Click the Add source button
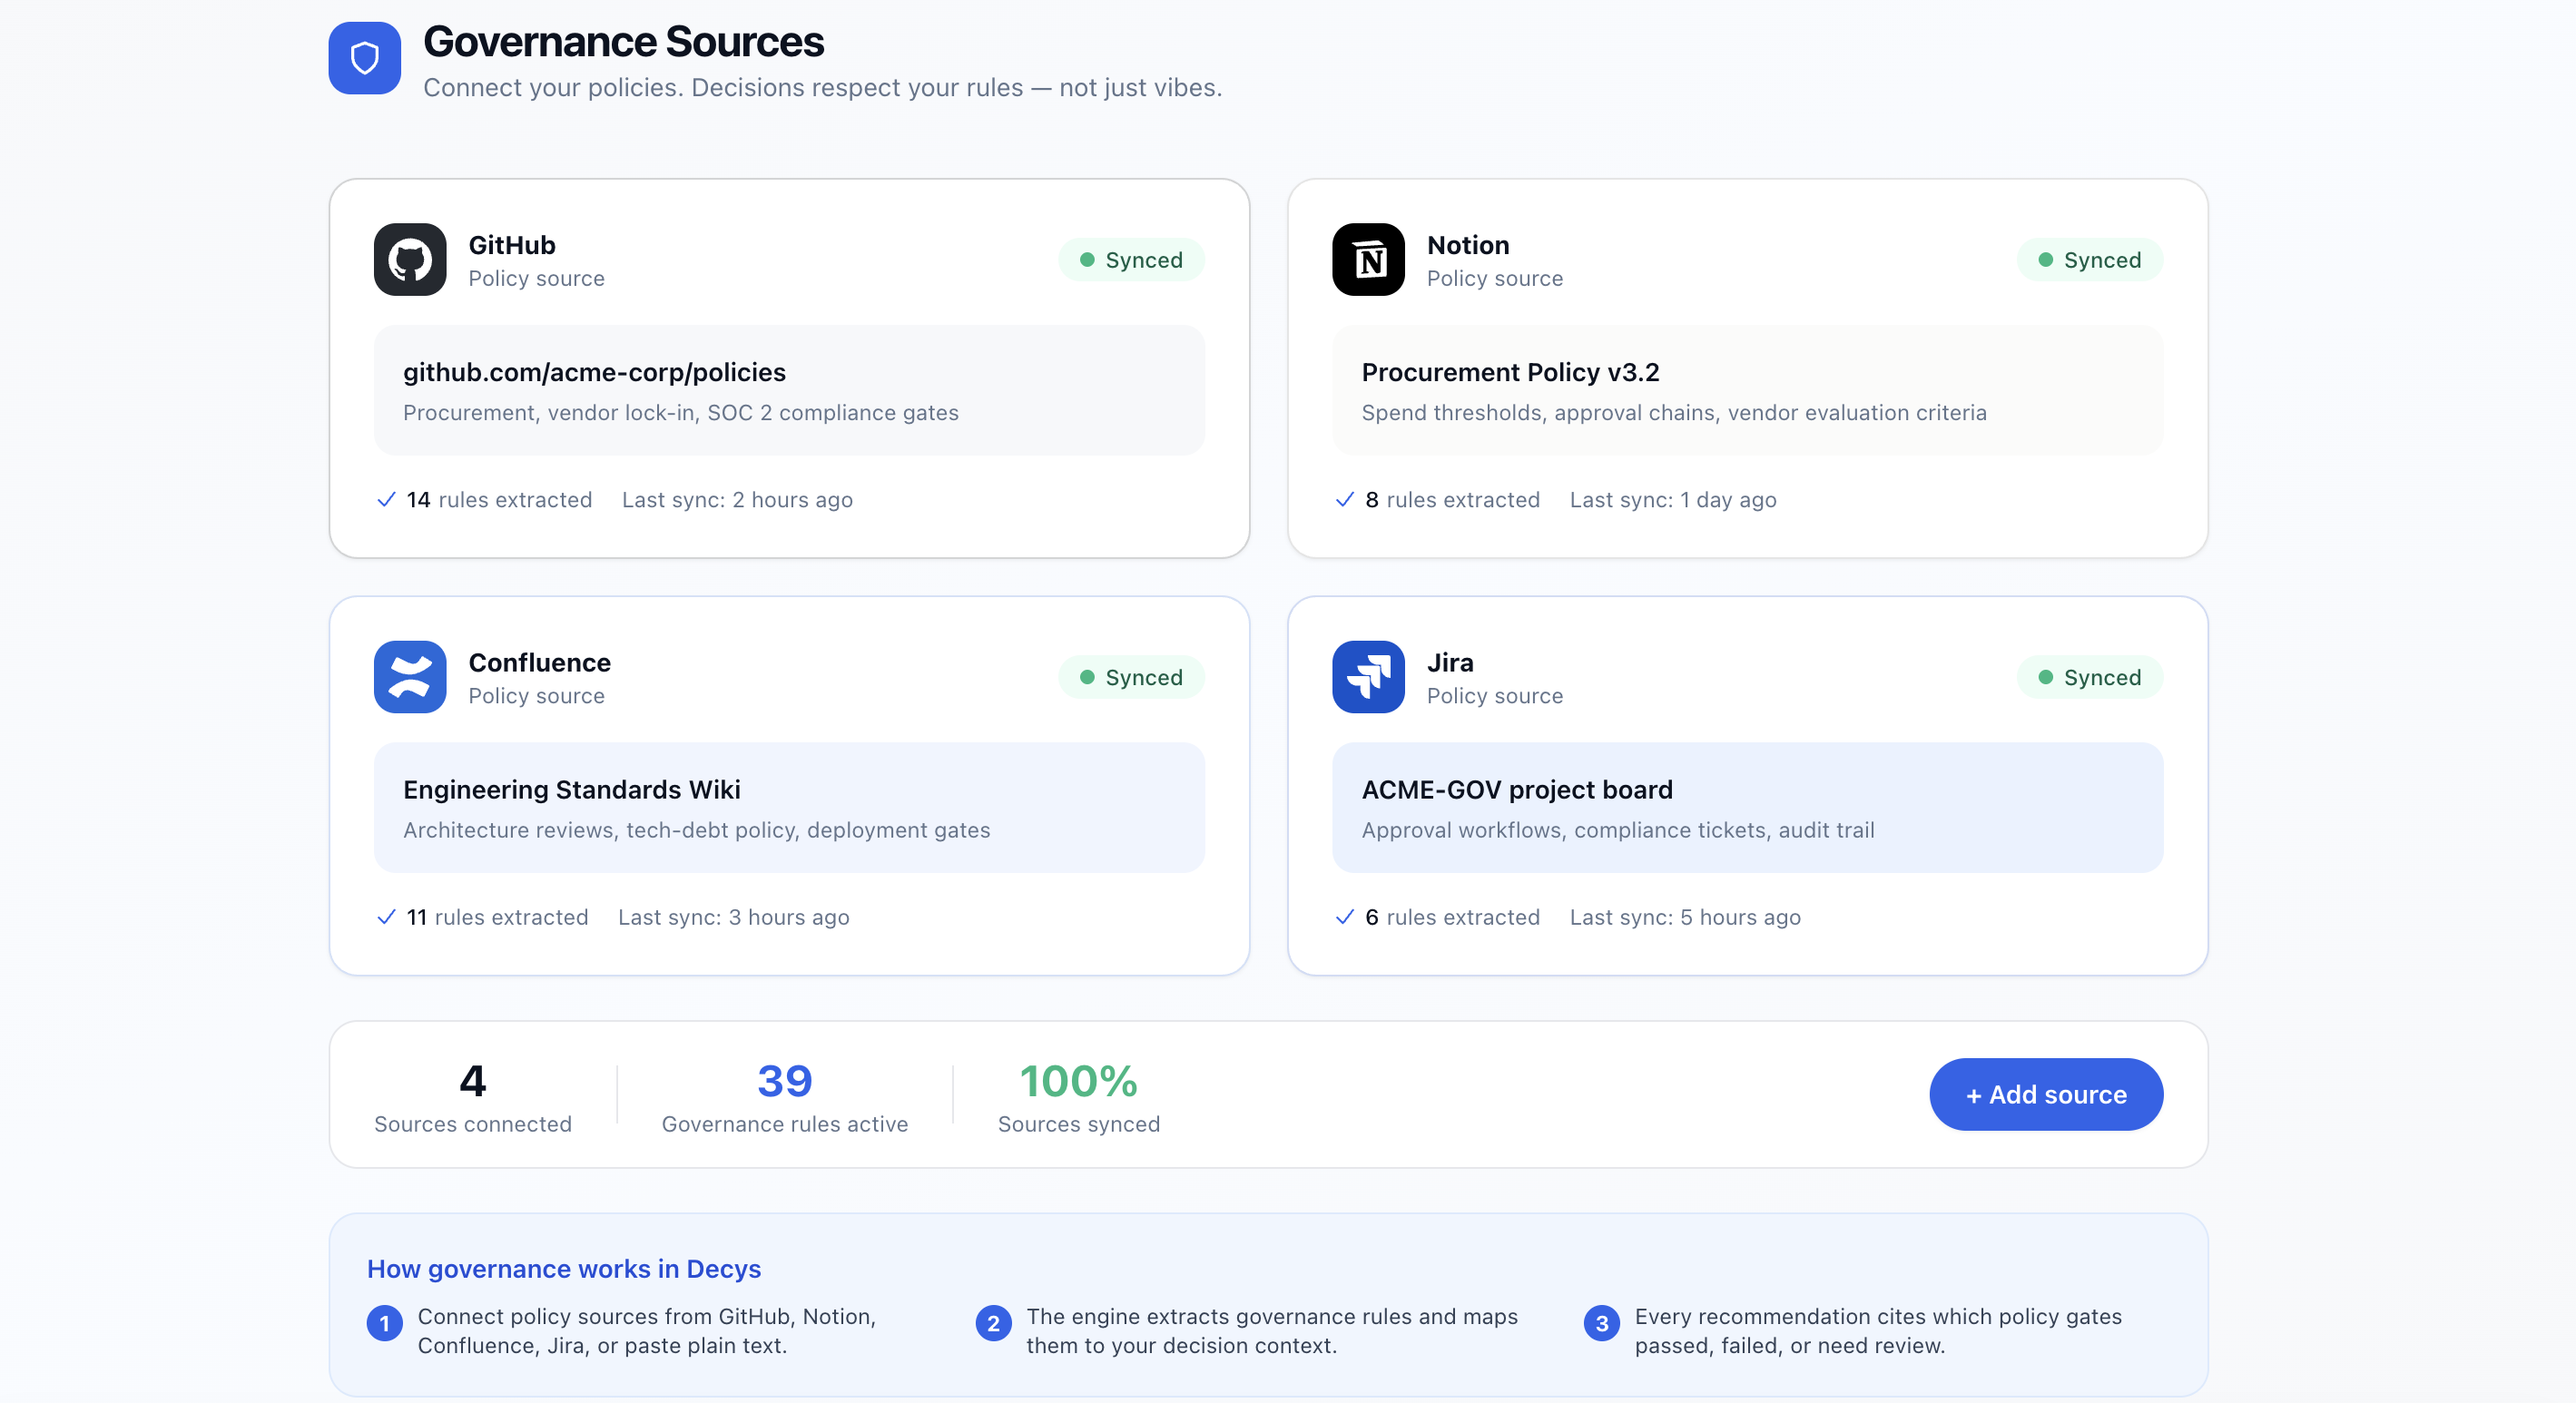Screen dimensions: 2576x1403 click(x=2046, y=1094)
